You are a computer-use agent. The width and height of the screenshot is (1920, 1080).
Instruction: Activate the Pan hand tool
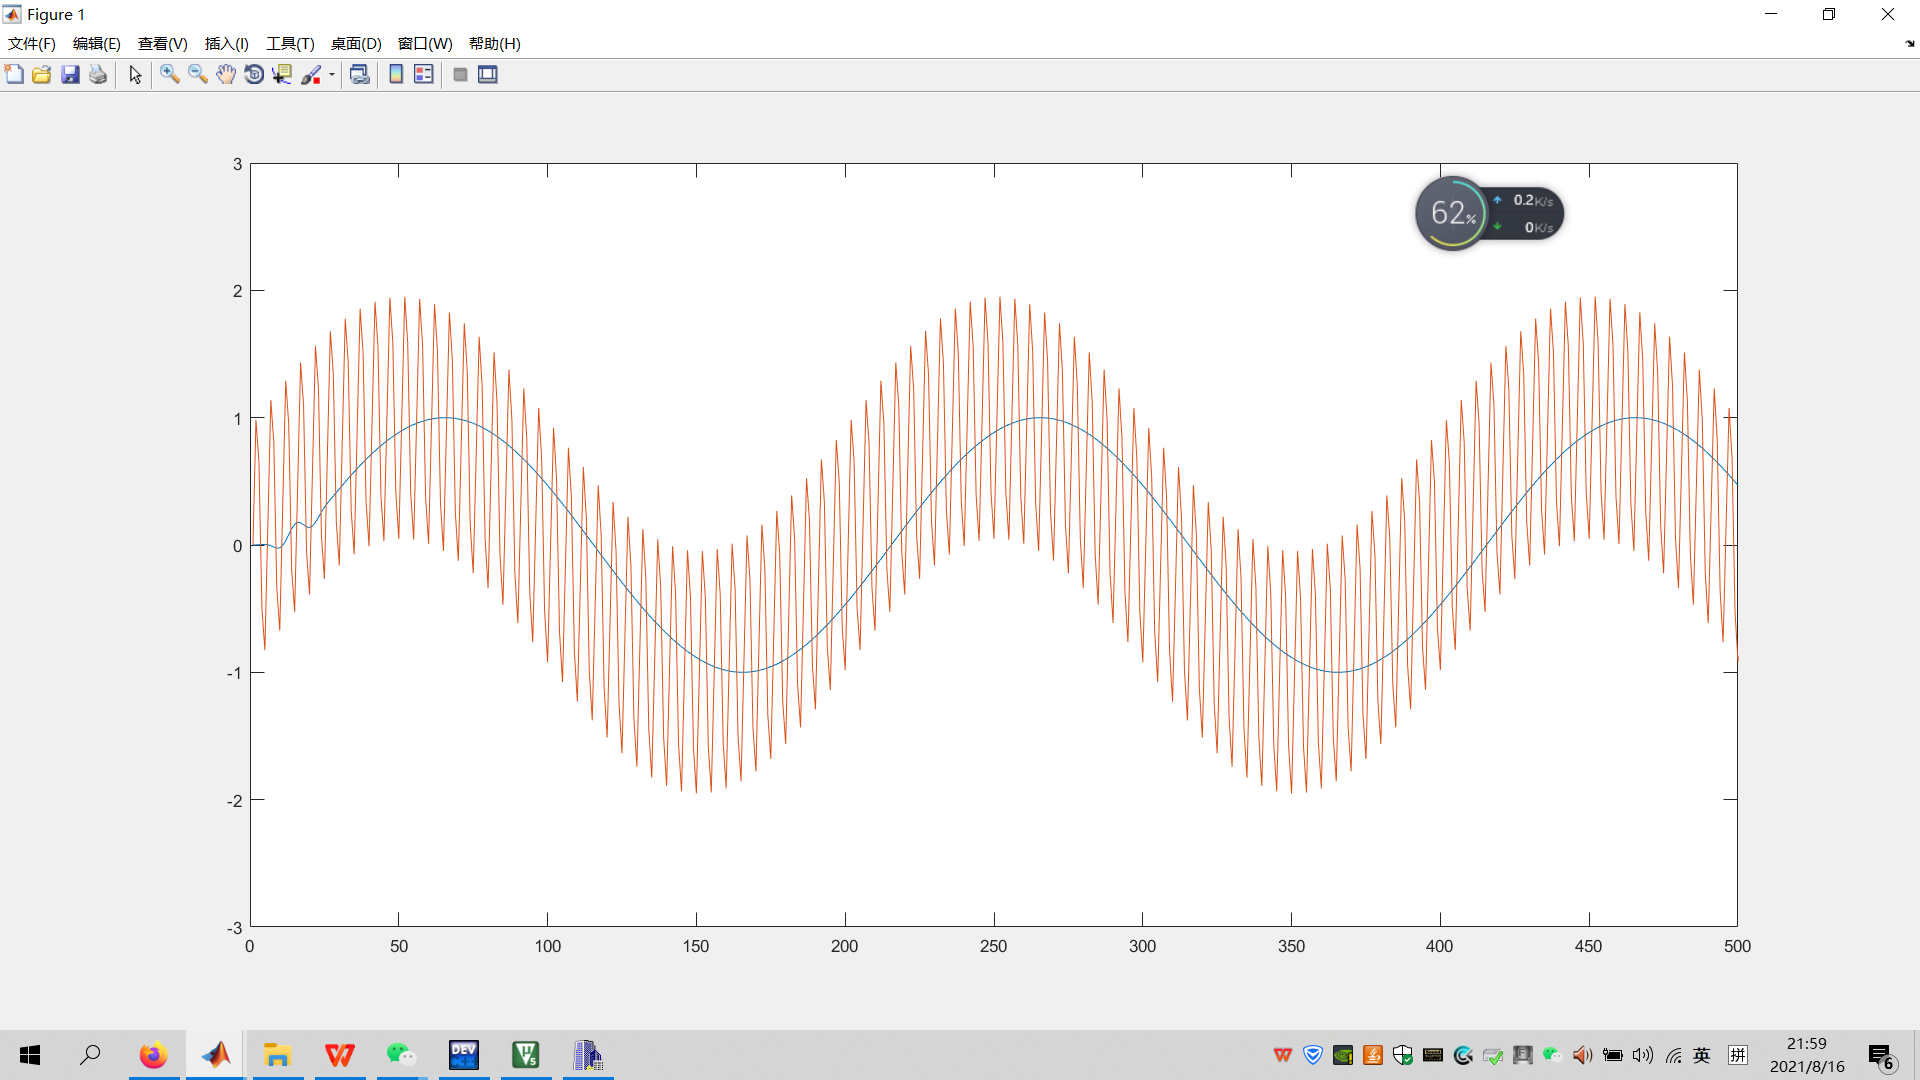point(226,75)
